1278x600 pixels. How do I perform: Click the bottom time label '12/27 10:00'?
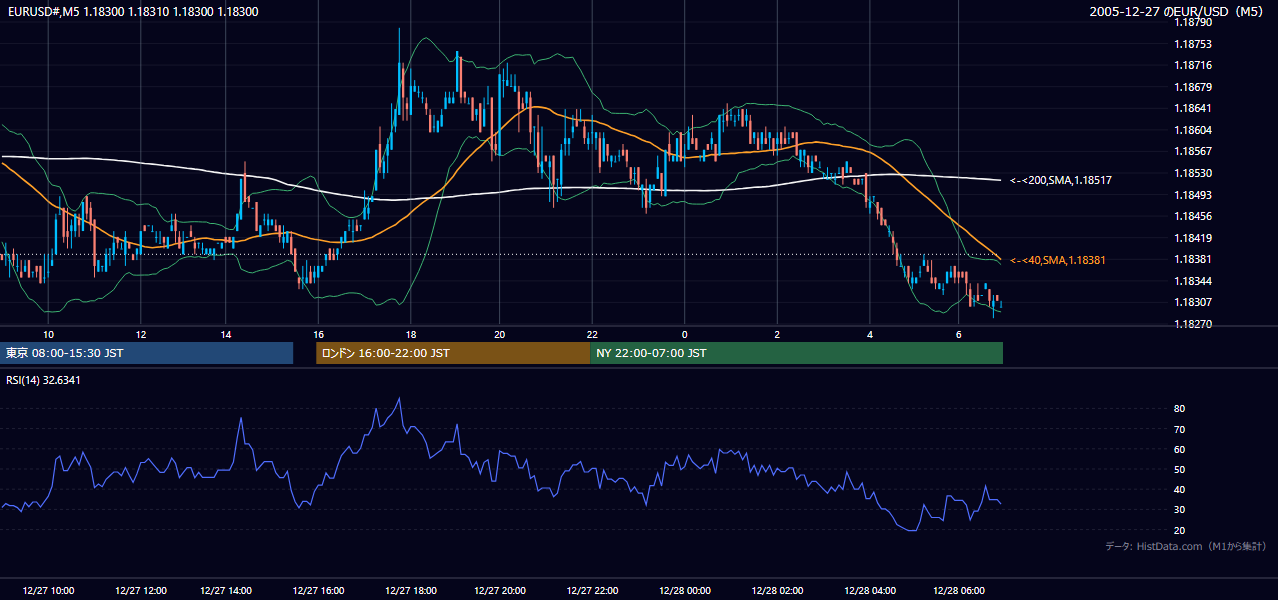coord(49,590)
